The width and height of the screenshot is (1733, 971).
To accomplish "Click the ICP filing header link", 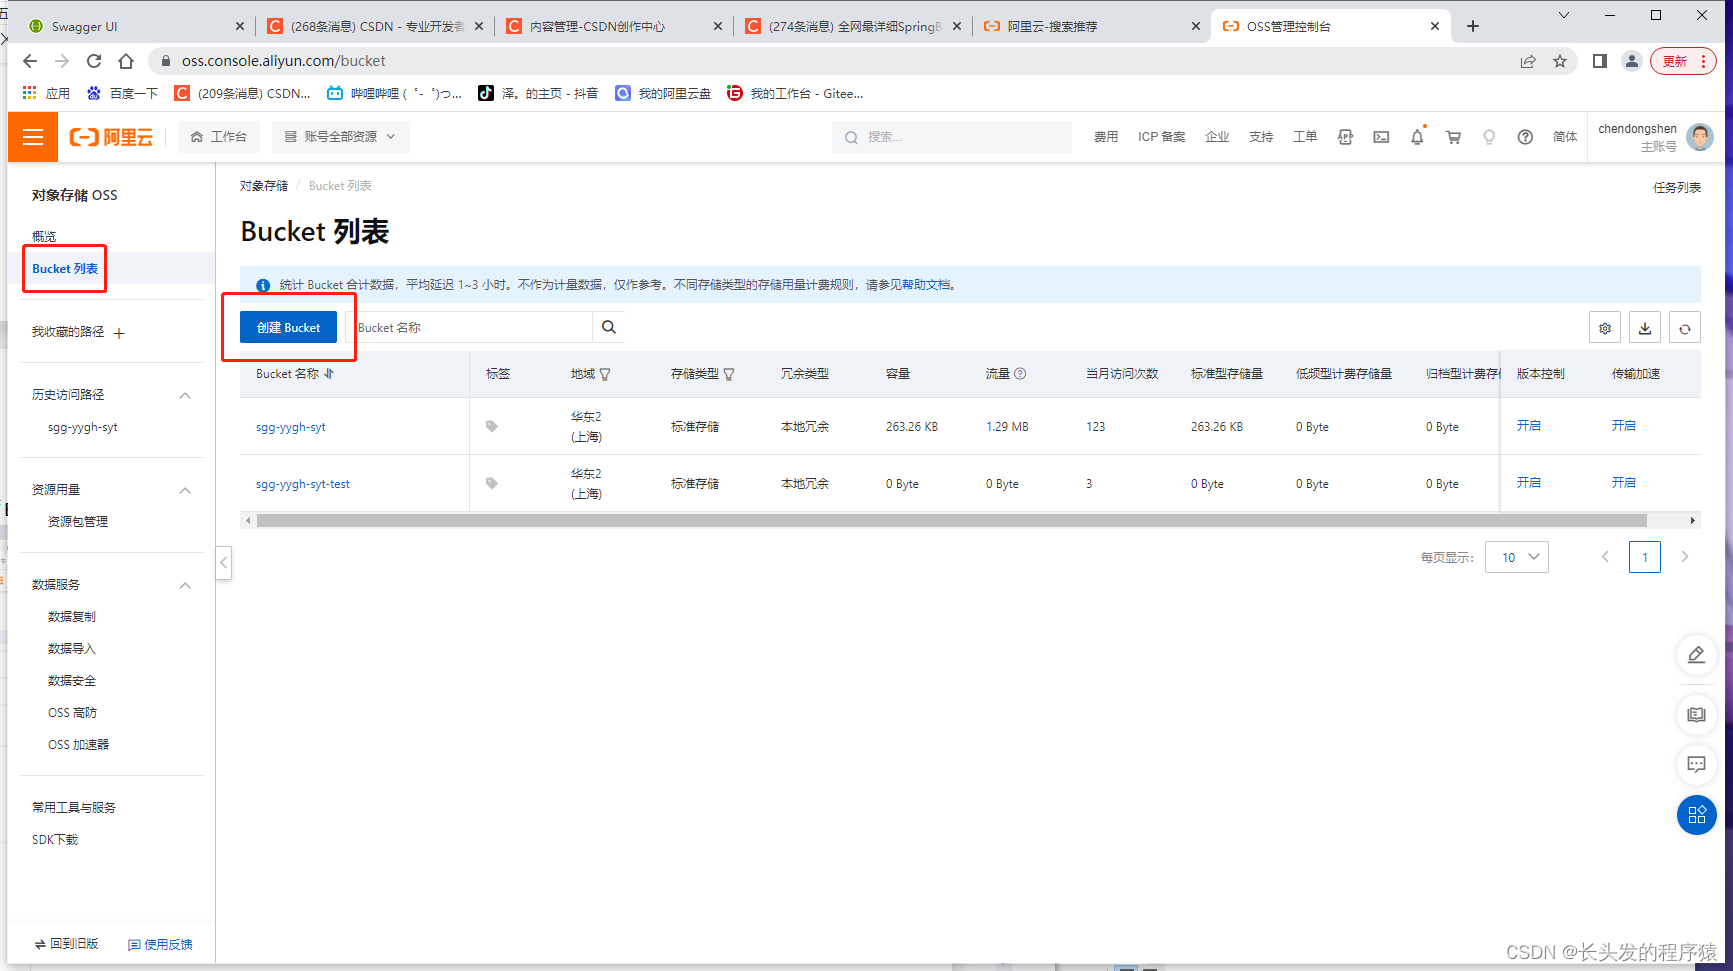I will tap(1161, 137).
